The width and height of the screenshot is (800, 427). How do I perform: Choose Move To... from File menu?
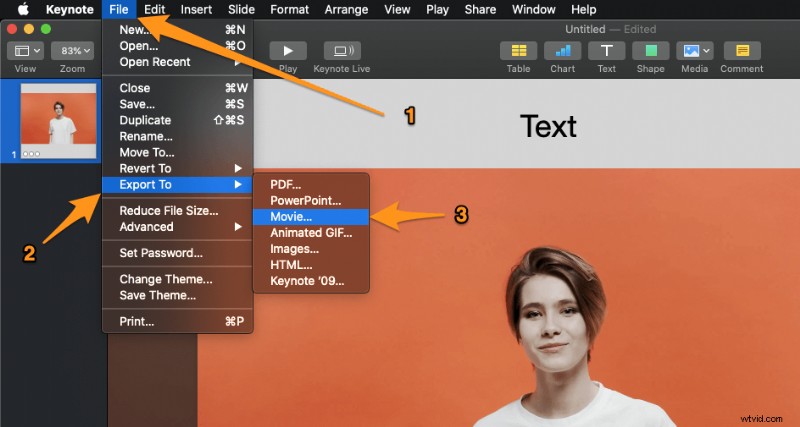click(178, 153)
